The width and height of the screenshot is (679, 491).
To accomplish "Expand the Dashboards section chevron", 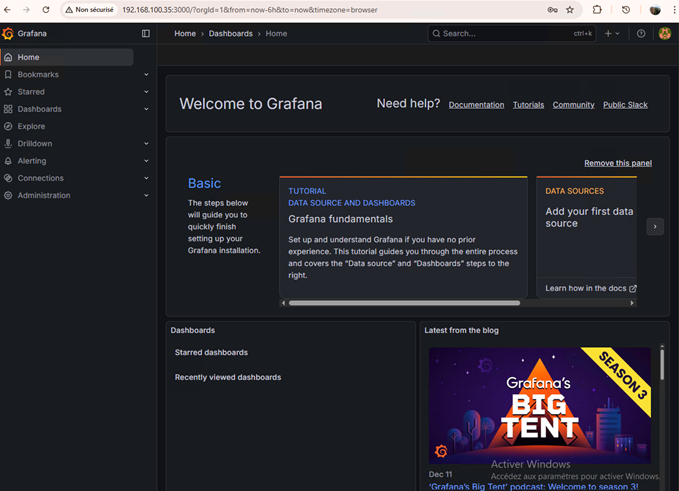I will coord(146,109).
